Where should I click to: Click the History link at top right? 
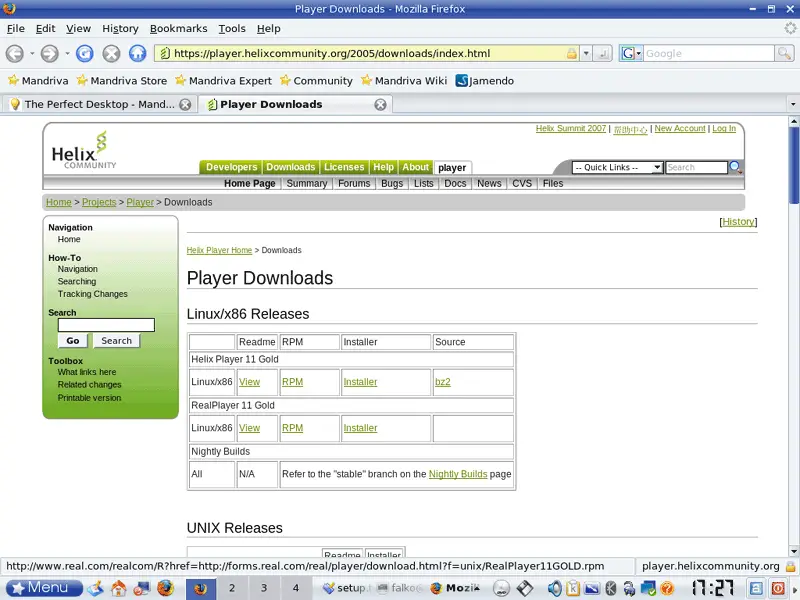738,221
